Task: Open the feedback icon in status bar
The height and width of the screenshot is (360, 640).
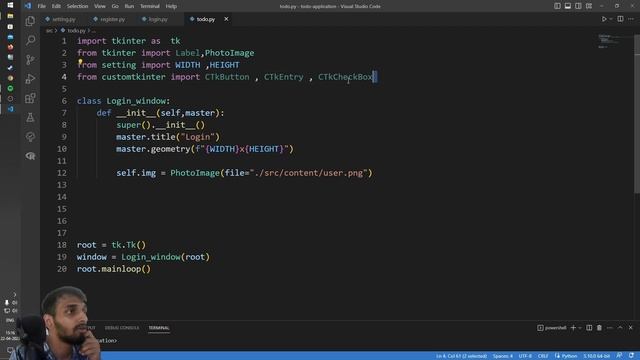Action: point(620,356)
